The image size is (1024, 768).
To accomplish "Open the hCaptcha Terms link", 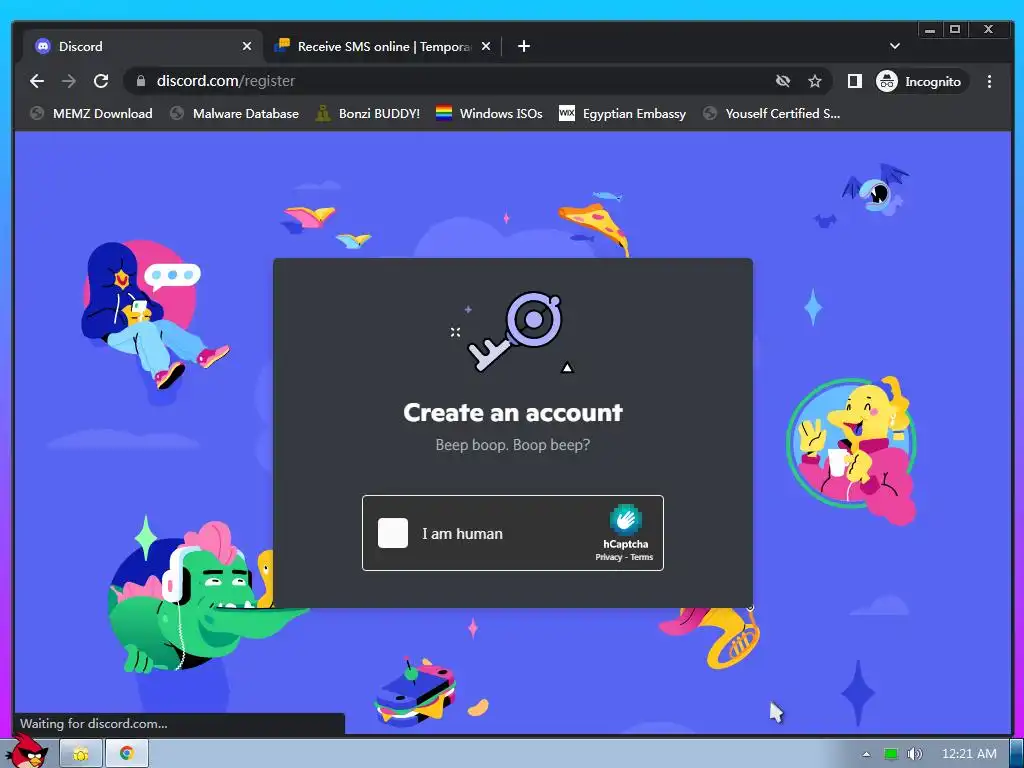I will [x=641, y=557].
